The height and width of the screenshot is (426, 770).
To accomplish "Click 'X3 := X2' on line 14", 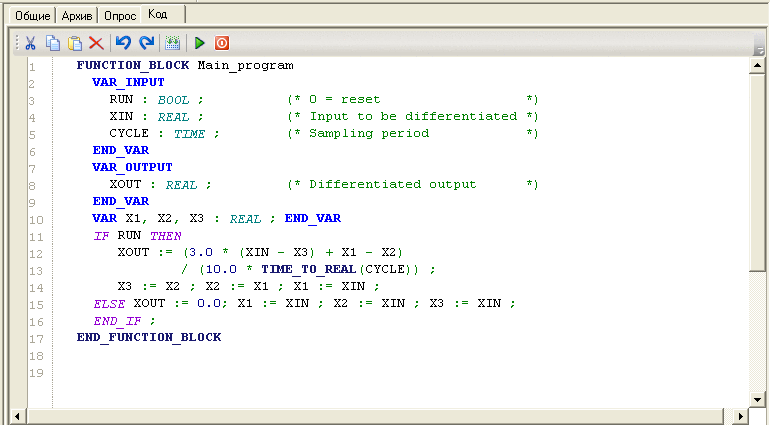I will click(x=149, y=286).
